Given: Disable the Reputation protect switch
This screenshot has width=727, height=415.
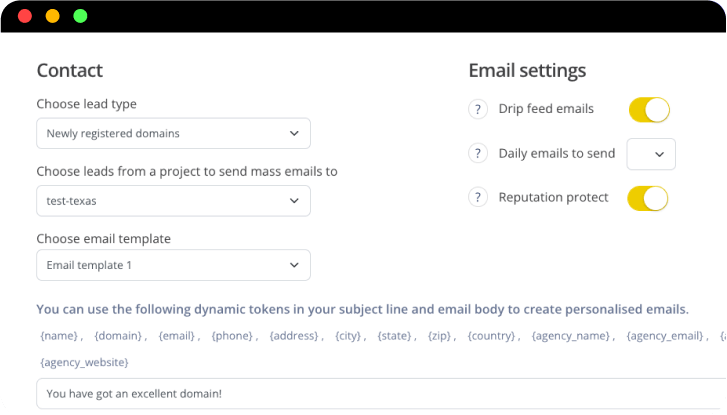Looking at the screenshot, I should [648, 198].
